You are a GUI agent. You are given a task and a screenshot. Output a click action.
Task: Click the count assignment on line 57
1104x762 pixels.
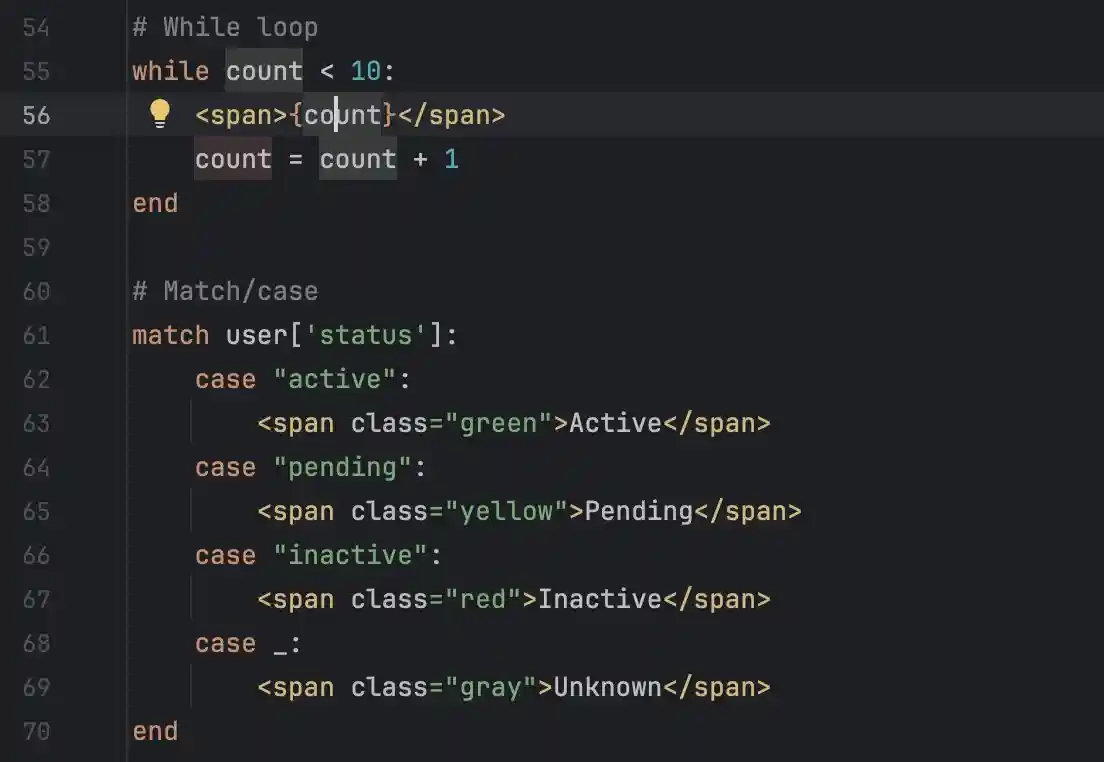click(x=233, y=158)
